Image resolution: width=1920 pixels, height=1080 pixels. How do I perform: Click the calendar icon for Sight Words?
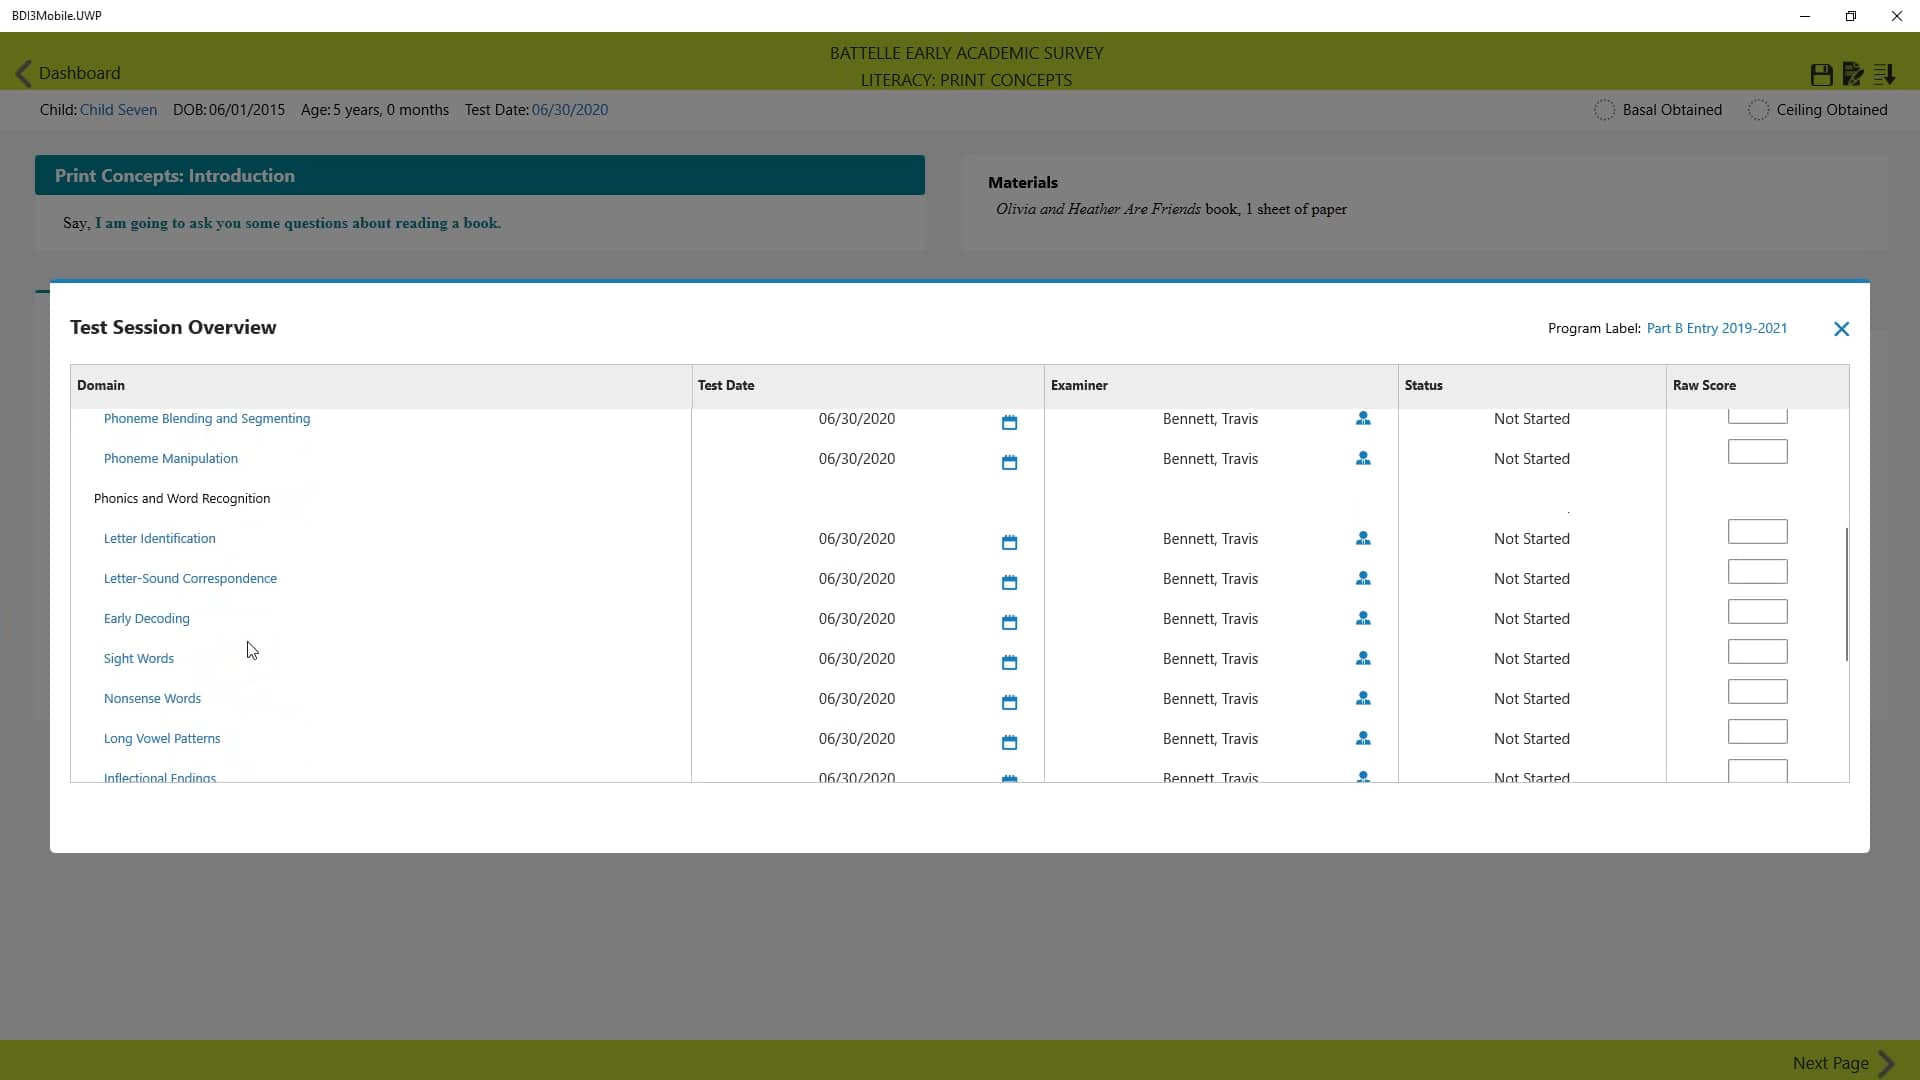pos(1010,662)
